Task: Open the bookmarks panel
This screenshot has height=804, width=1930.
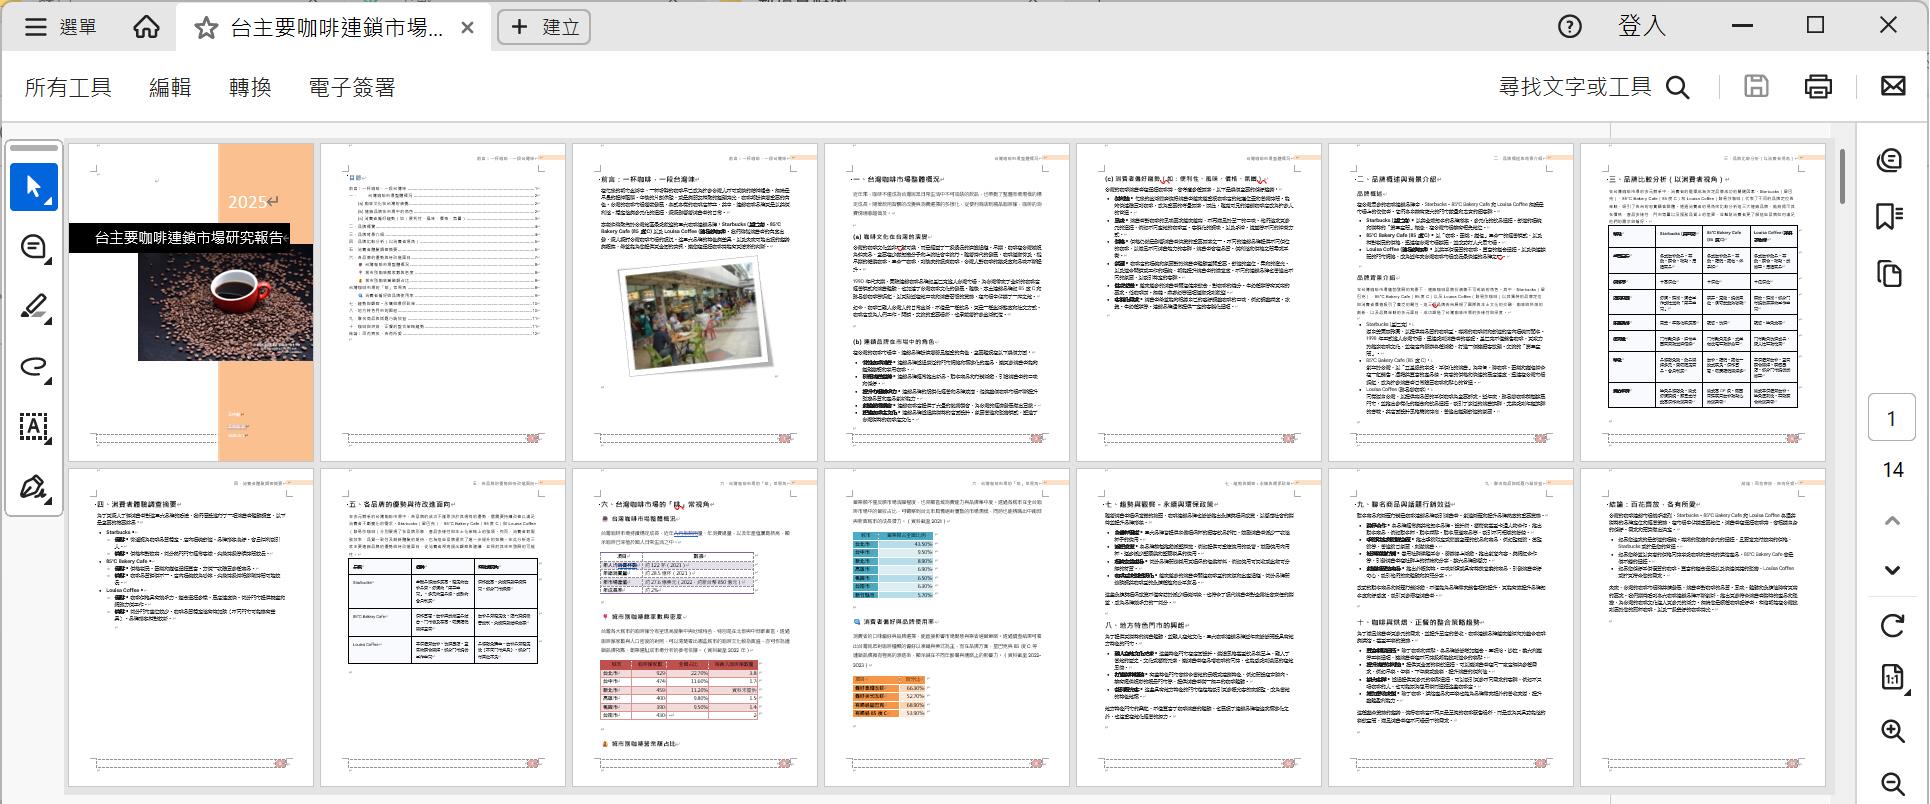Action: [1889, 217]
